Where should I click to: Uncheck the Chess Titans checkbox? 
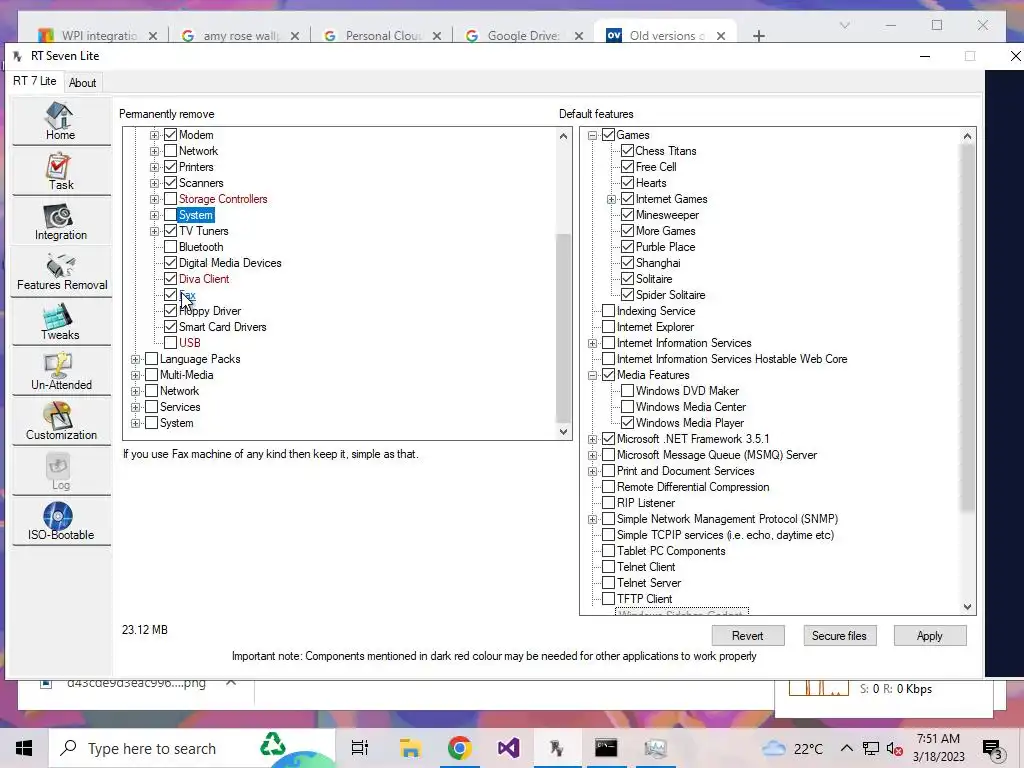tap(628, 151)
